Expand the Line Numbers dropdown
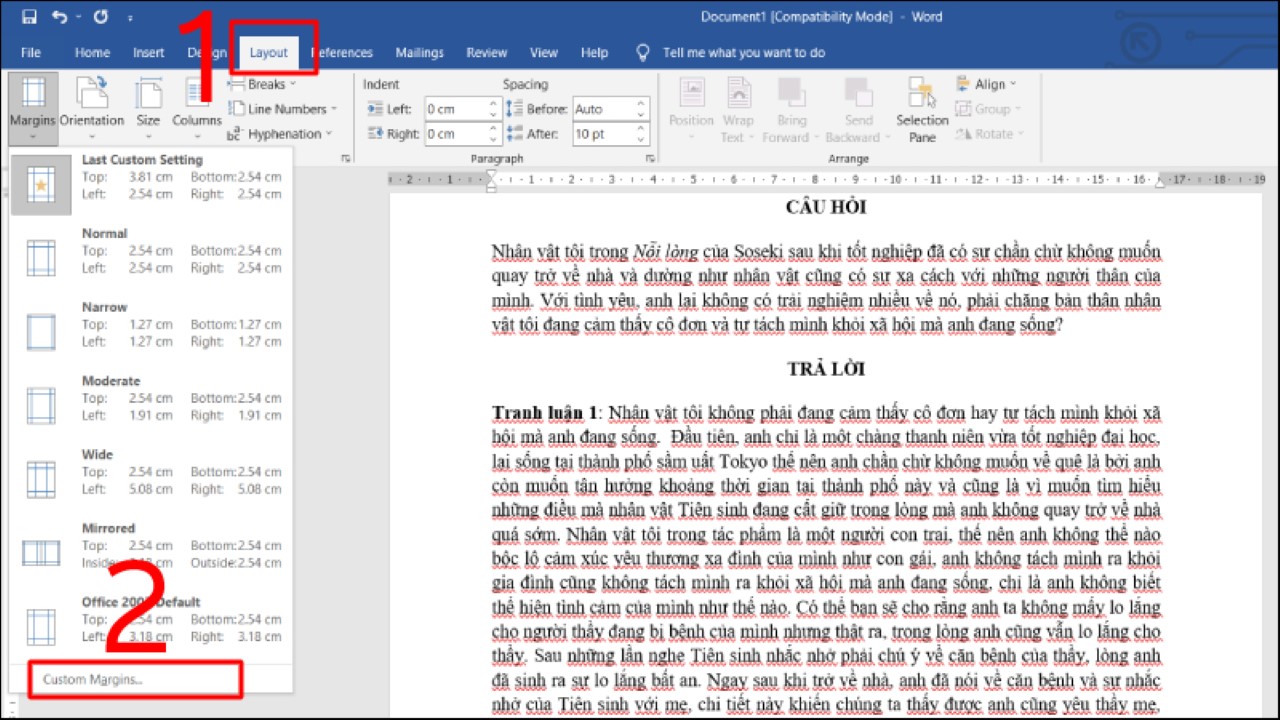The image size is (1280, 720). [285, 109]
